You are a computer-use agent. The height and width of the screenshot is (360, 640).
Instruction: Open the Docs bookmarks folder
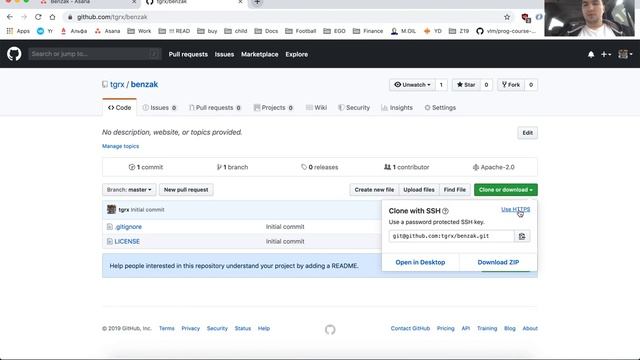coord(266,31)
